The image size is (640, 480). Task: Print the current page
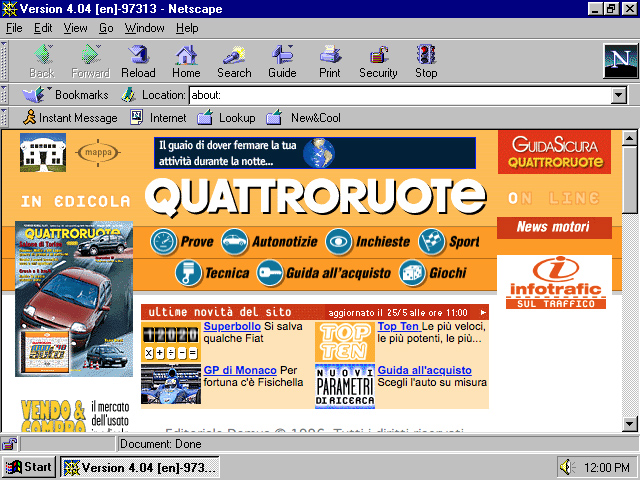330,61
